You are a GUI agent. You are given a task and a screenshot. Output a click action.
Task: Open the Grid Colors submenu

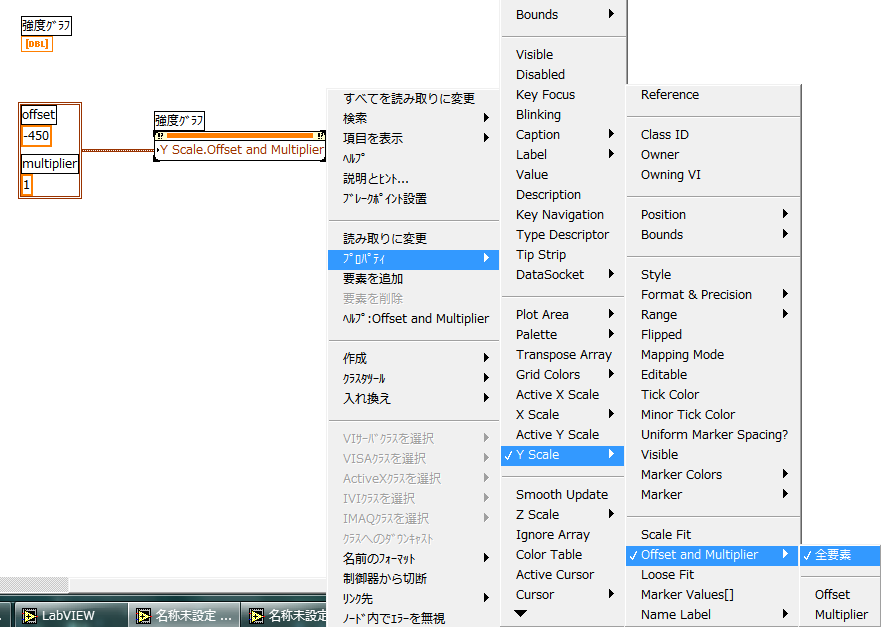(x=562, y=375)
